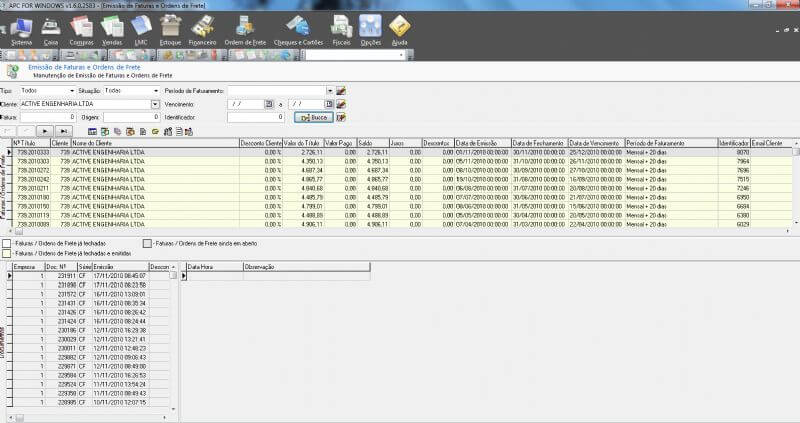Select title row 739.2010150
800x423 pixels.
[x=402, y=206]
